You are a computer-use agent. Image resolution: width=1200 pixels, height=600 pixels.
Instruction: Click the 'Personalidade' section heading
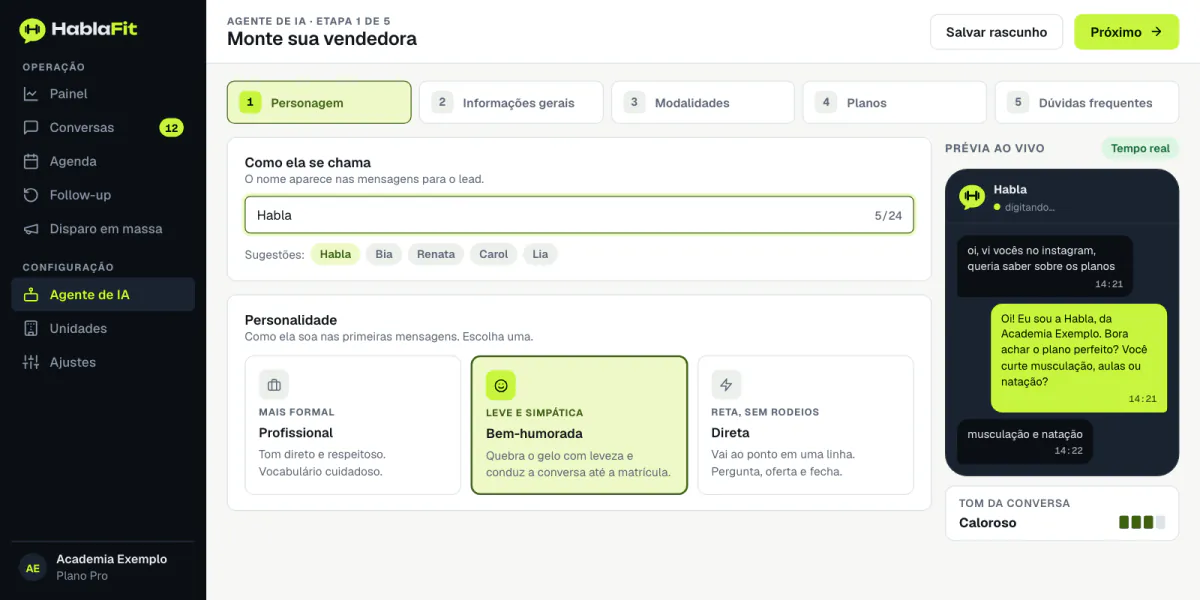(291, 320)
